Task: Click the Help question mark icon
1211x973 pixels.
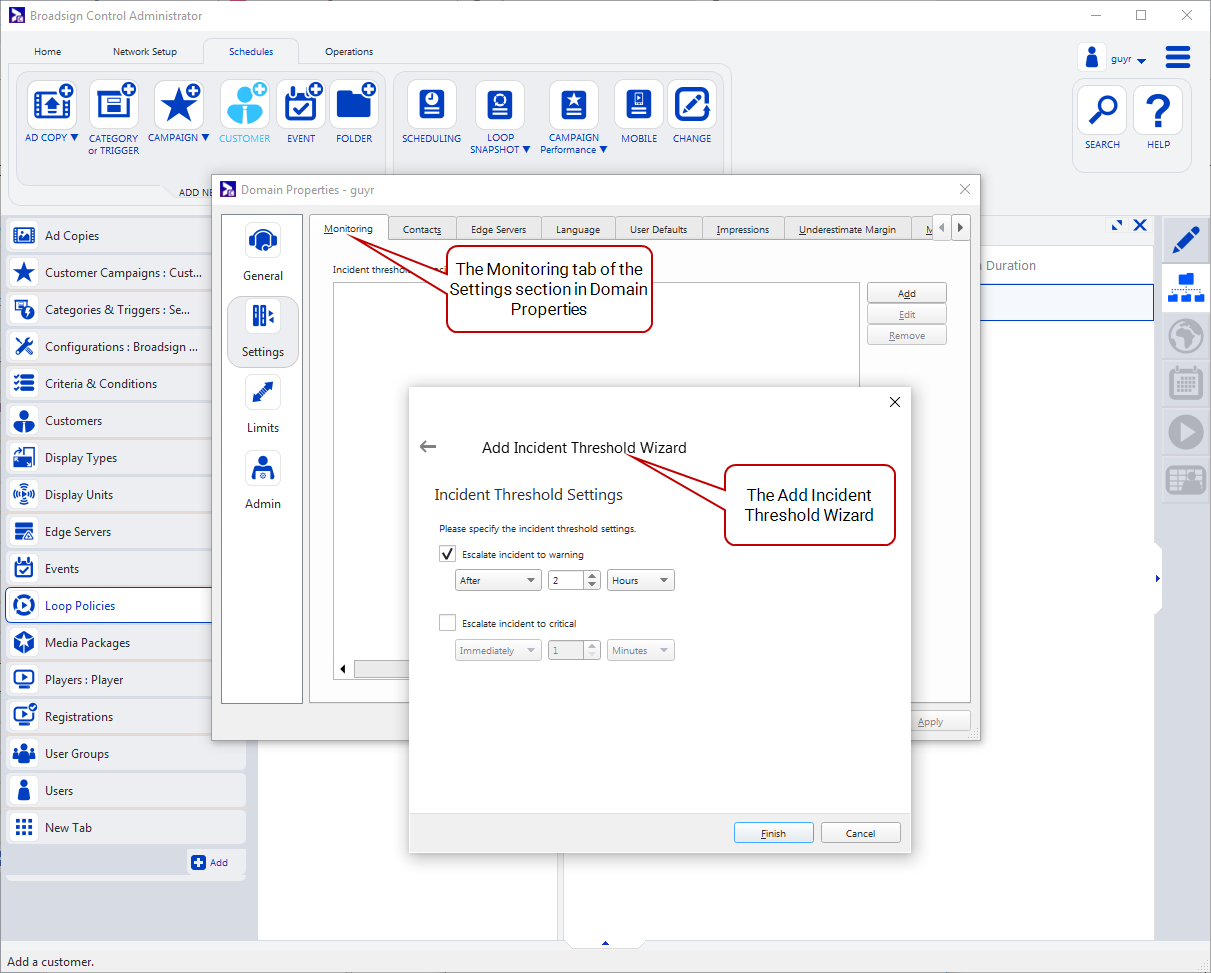Action: [x=1158, y=110]
